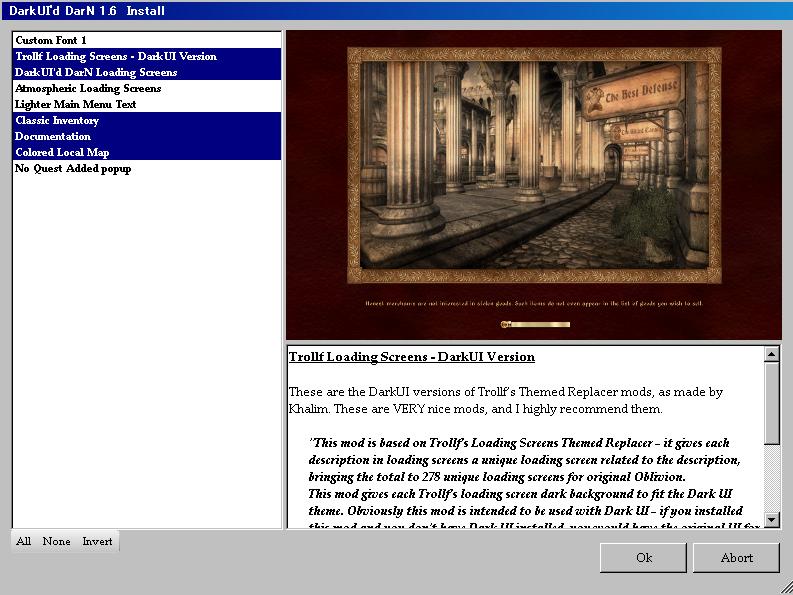793x595 pixels.
Task: Click the description scrollbar down arrow
Action: [x=771, y=519]
